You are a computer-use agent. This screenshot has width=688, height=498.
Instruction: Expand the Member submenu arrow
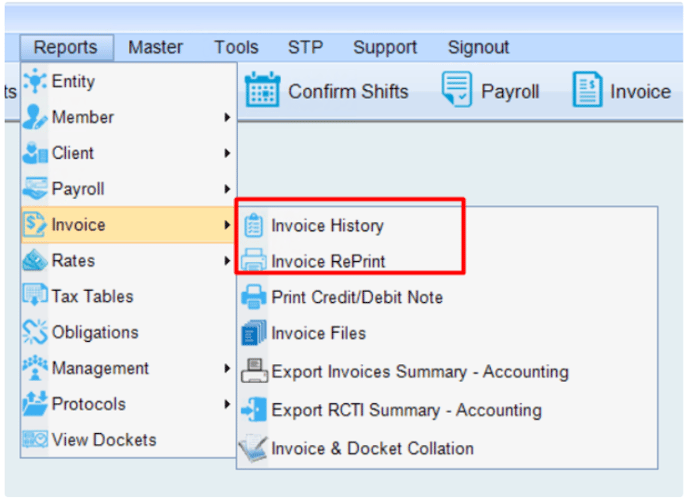[x=227, y=117]
